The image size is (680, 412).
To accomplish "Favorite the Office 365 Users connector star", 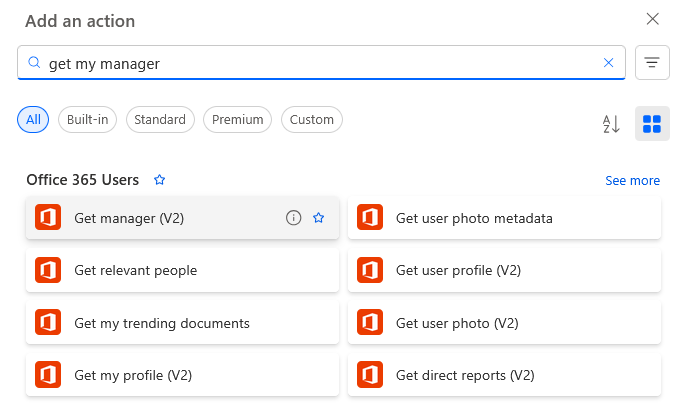I will pos(160,180).
